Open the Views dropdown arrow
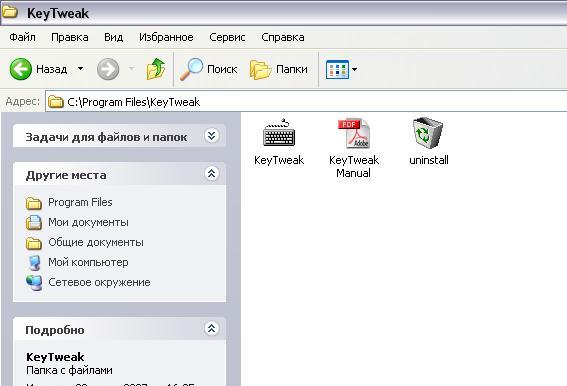The width and height of the screenshot is (567, 386). tap(354, 69)
